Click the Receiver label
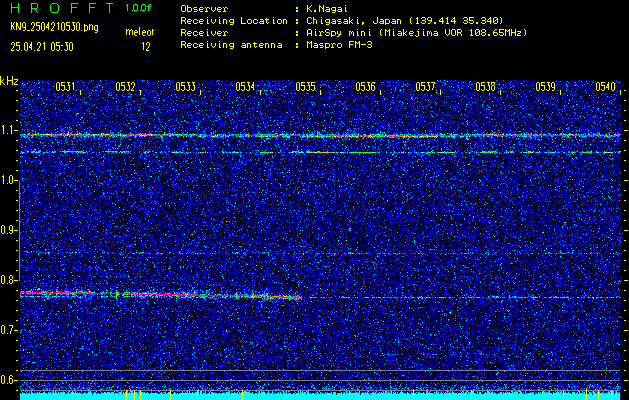Image resolution: width=629 pixels, height=400 pixels. tap(204, 33)
